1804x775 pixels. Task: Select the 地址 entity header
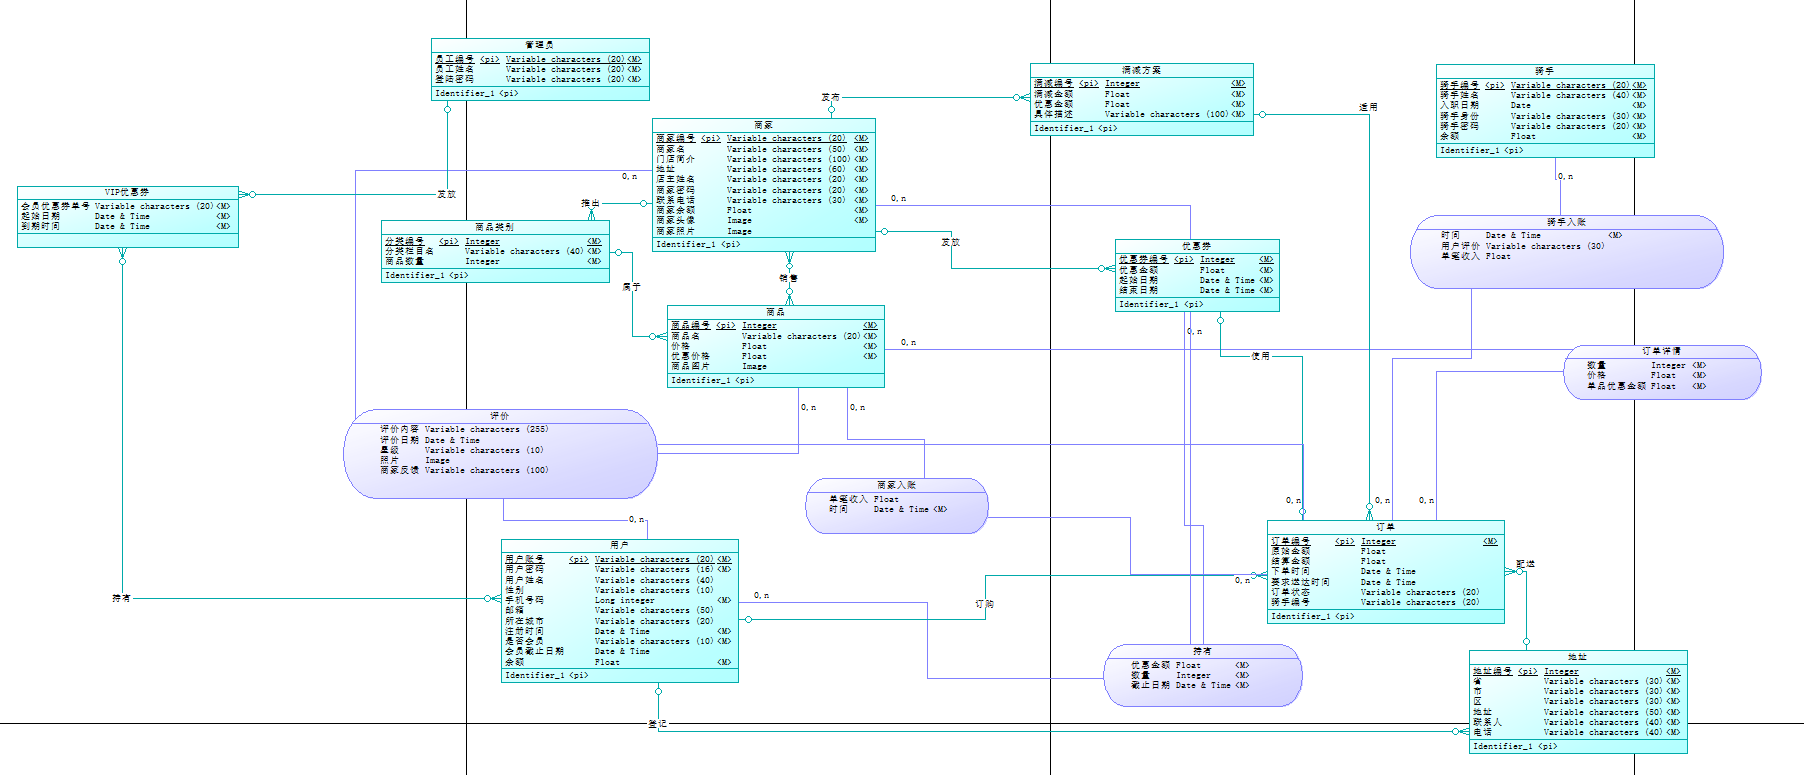pyautogui.click(x=1577, y=657)
